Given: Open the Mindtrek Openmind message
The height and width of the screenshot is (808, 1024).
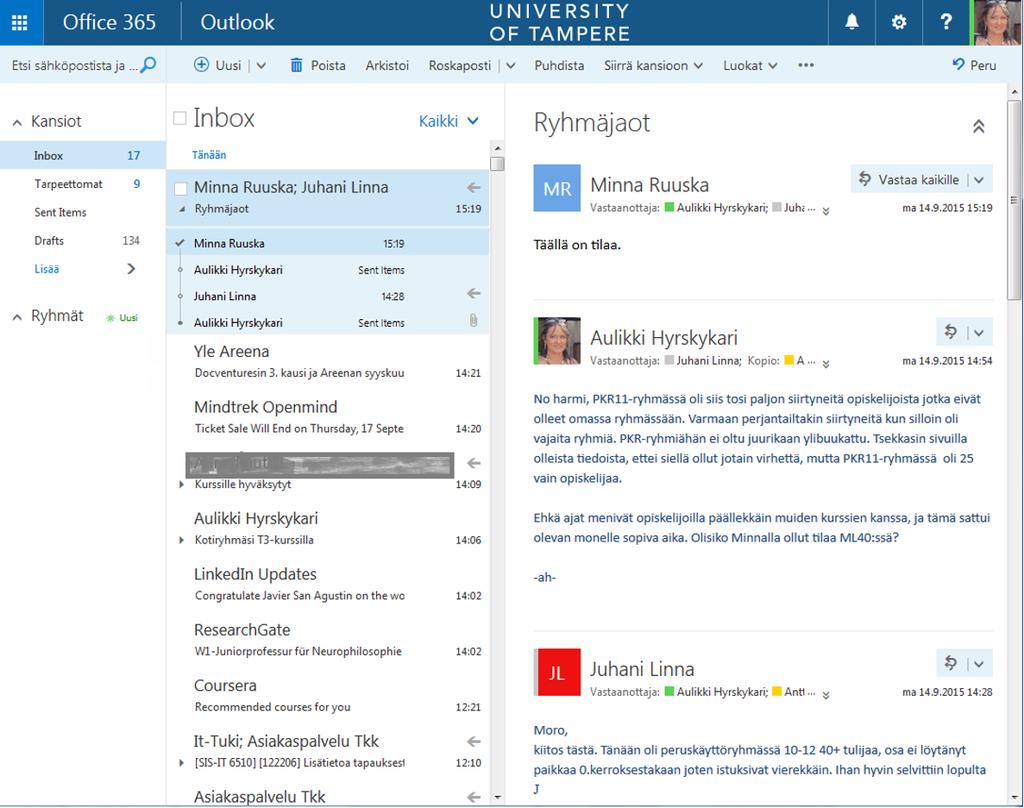Looking at the screenshot, I should click(x=328, y=417).
